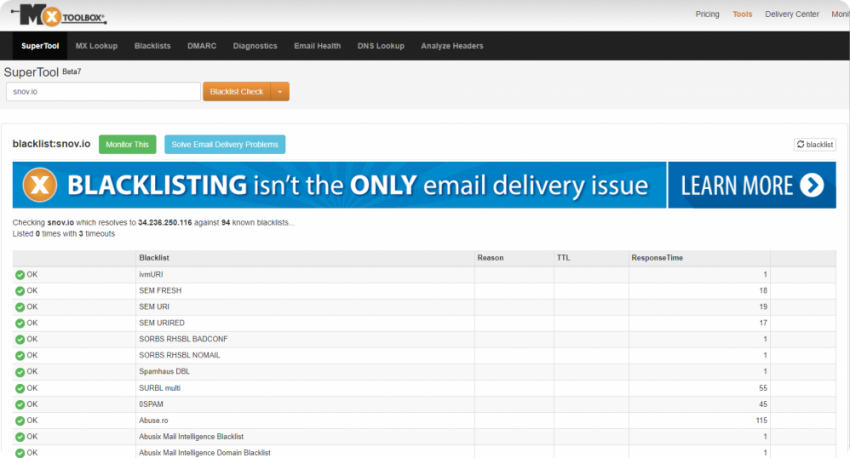Click response time 55 for SURBL multi
850x458 pixels.
pos(763,388)
